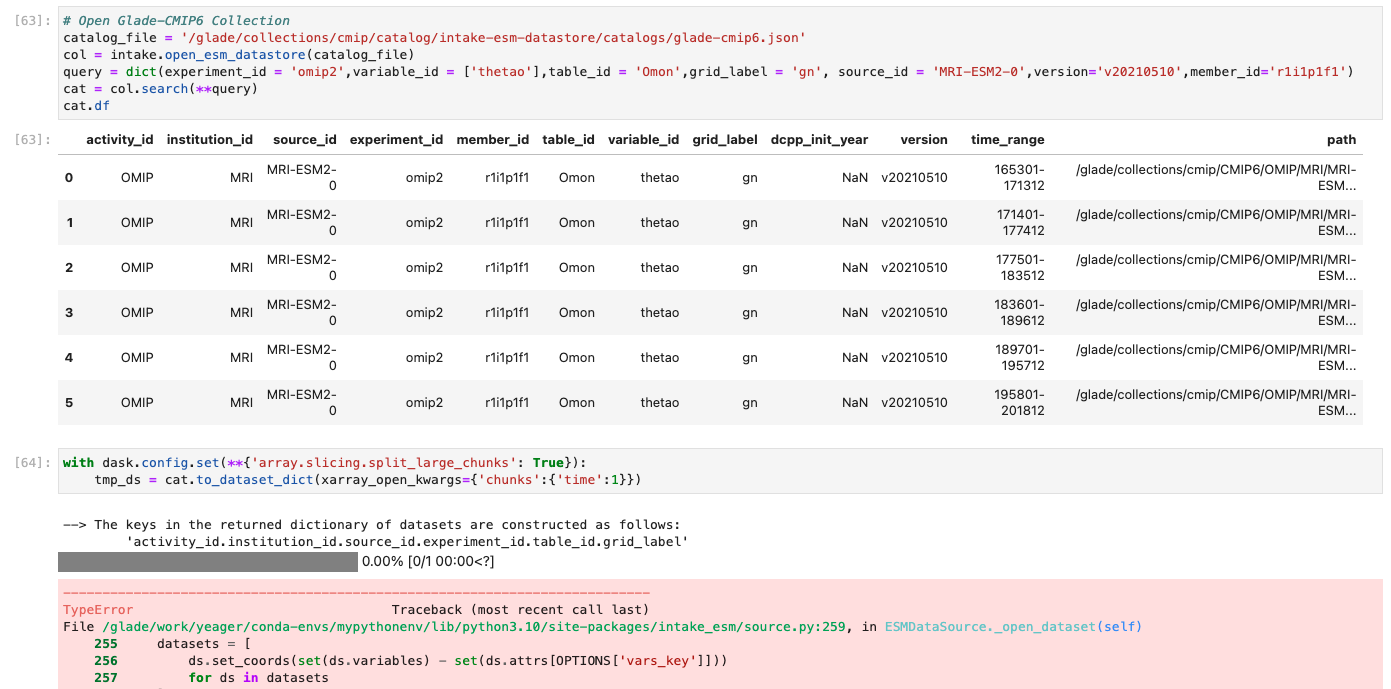Click time range 177501-183512 cell
The height and width of the screenshot is (689, 1391).
tap(1019, 267)
